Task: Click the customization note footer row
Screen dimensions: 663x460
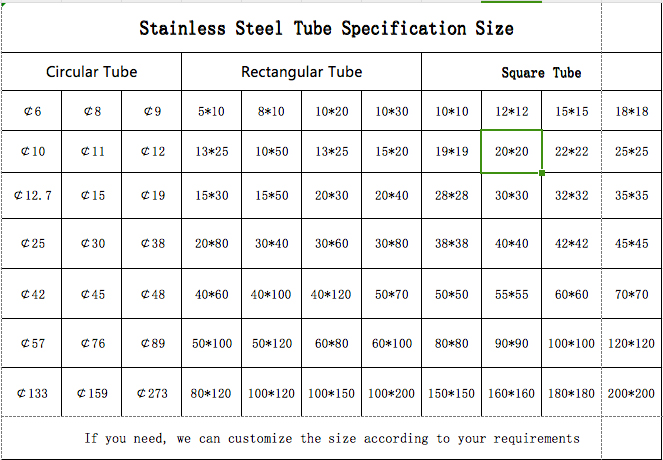Action: point(331,438)
